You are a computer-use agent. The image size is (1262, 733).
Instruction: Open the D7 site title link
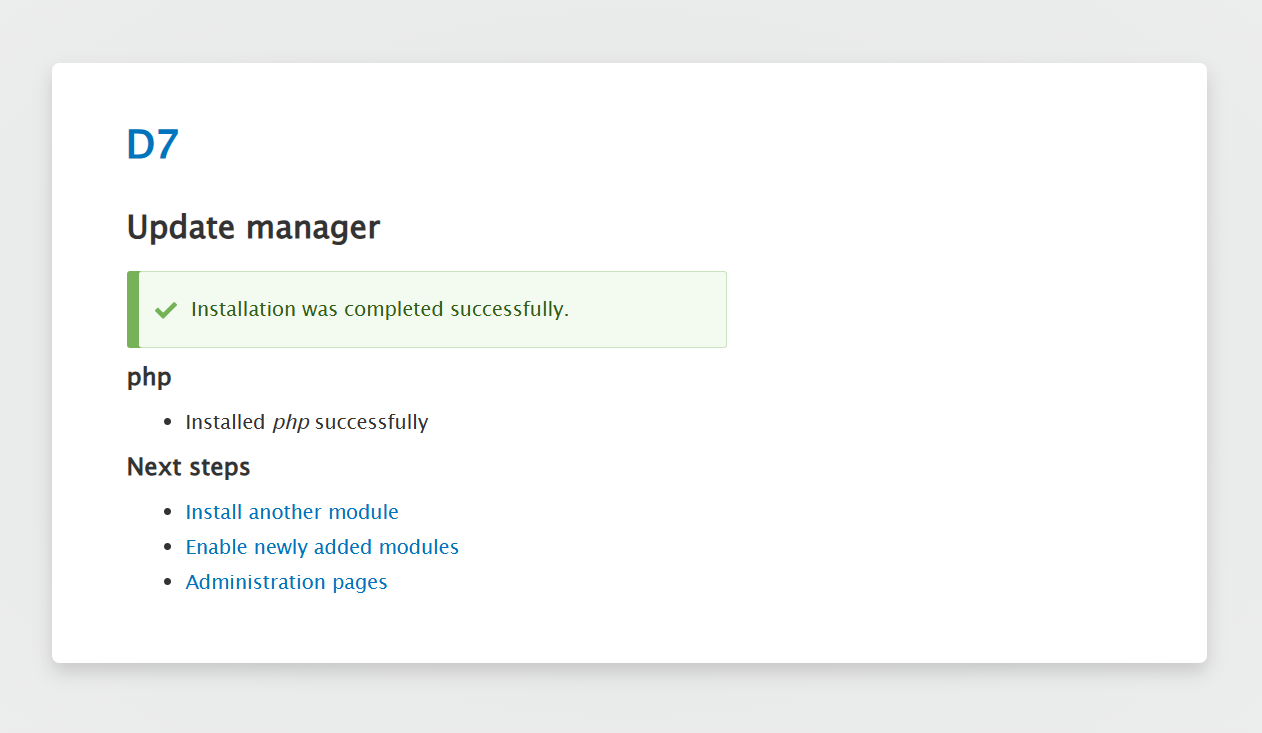[x=152, y=145]
